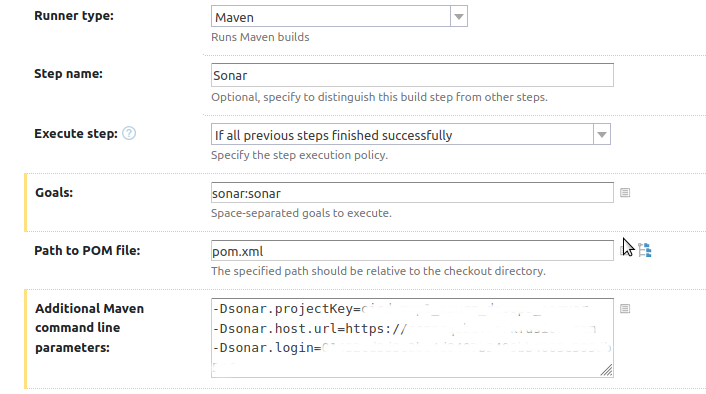Expand the Execute step policy dropdown arrow
Image resolution: width=706 pixels, height=394 pixels.
pos(602,135)
